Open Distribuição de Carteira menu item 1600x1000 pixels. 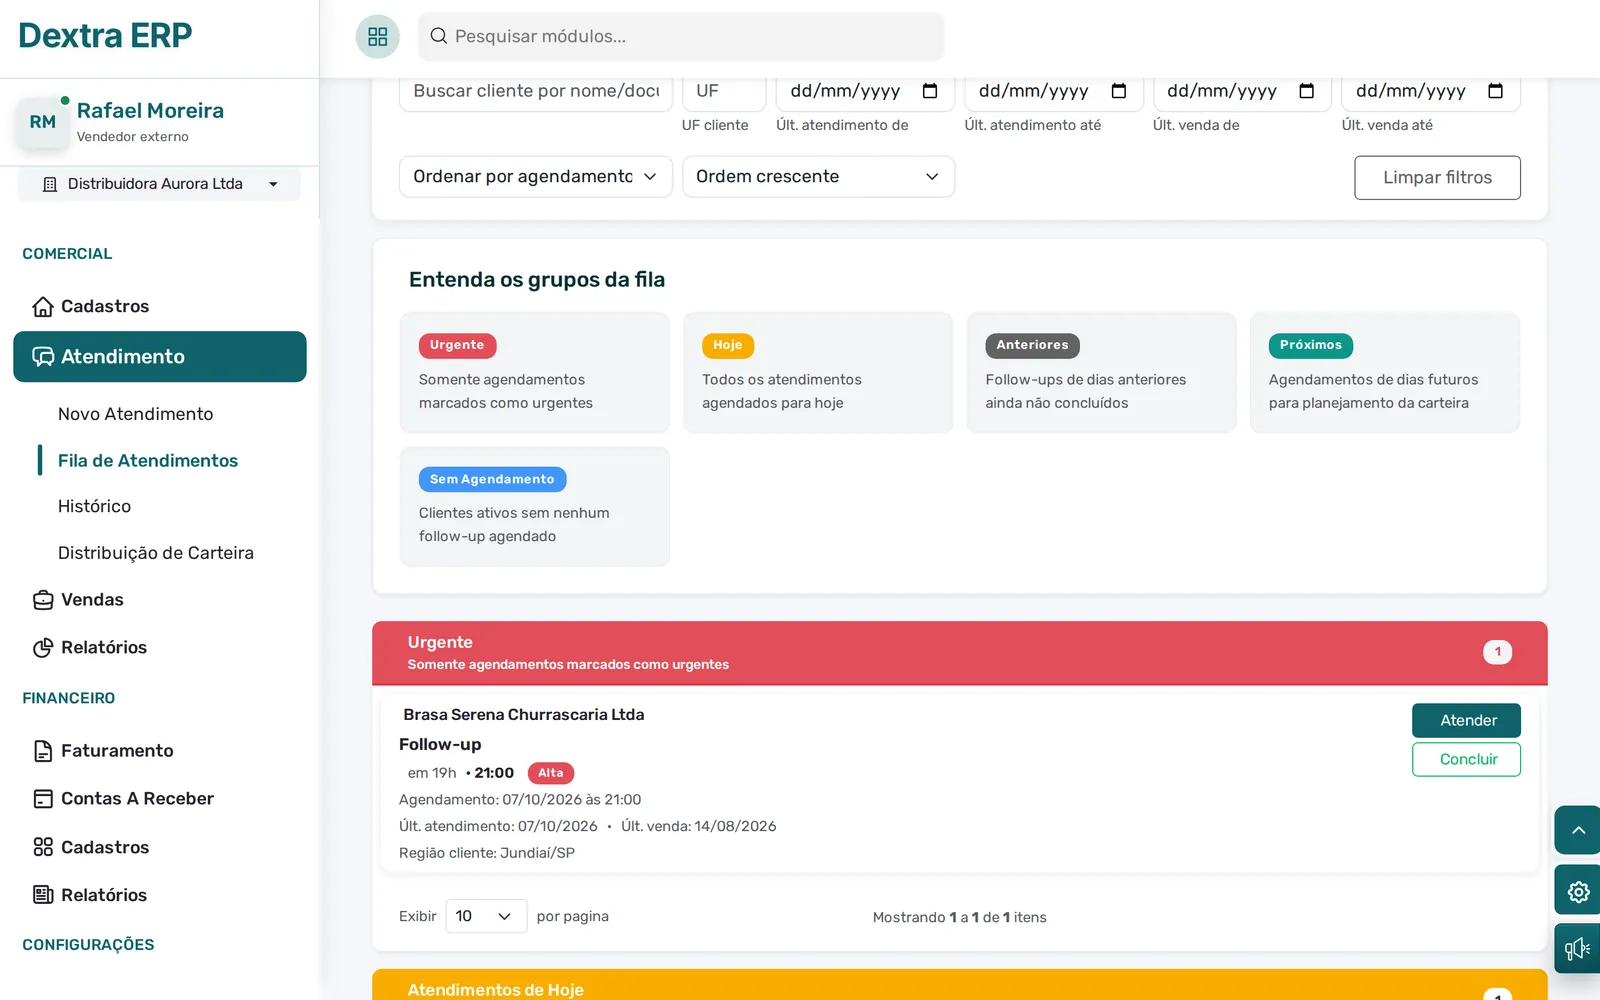point(156,553)
